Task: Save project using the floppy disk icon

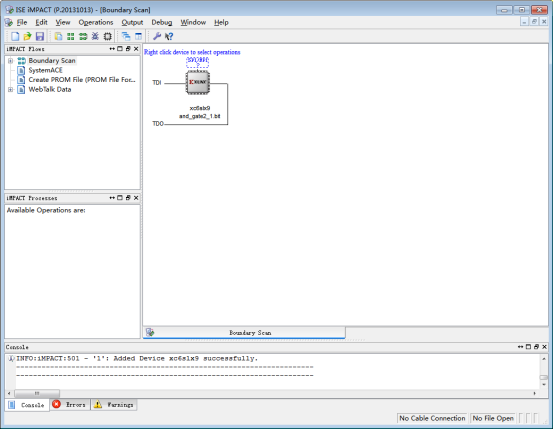Action: tap(40, 36)
